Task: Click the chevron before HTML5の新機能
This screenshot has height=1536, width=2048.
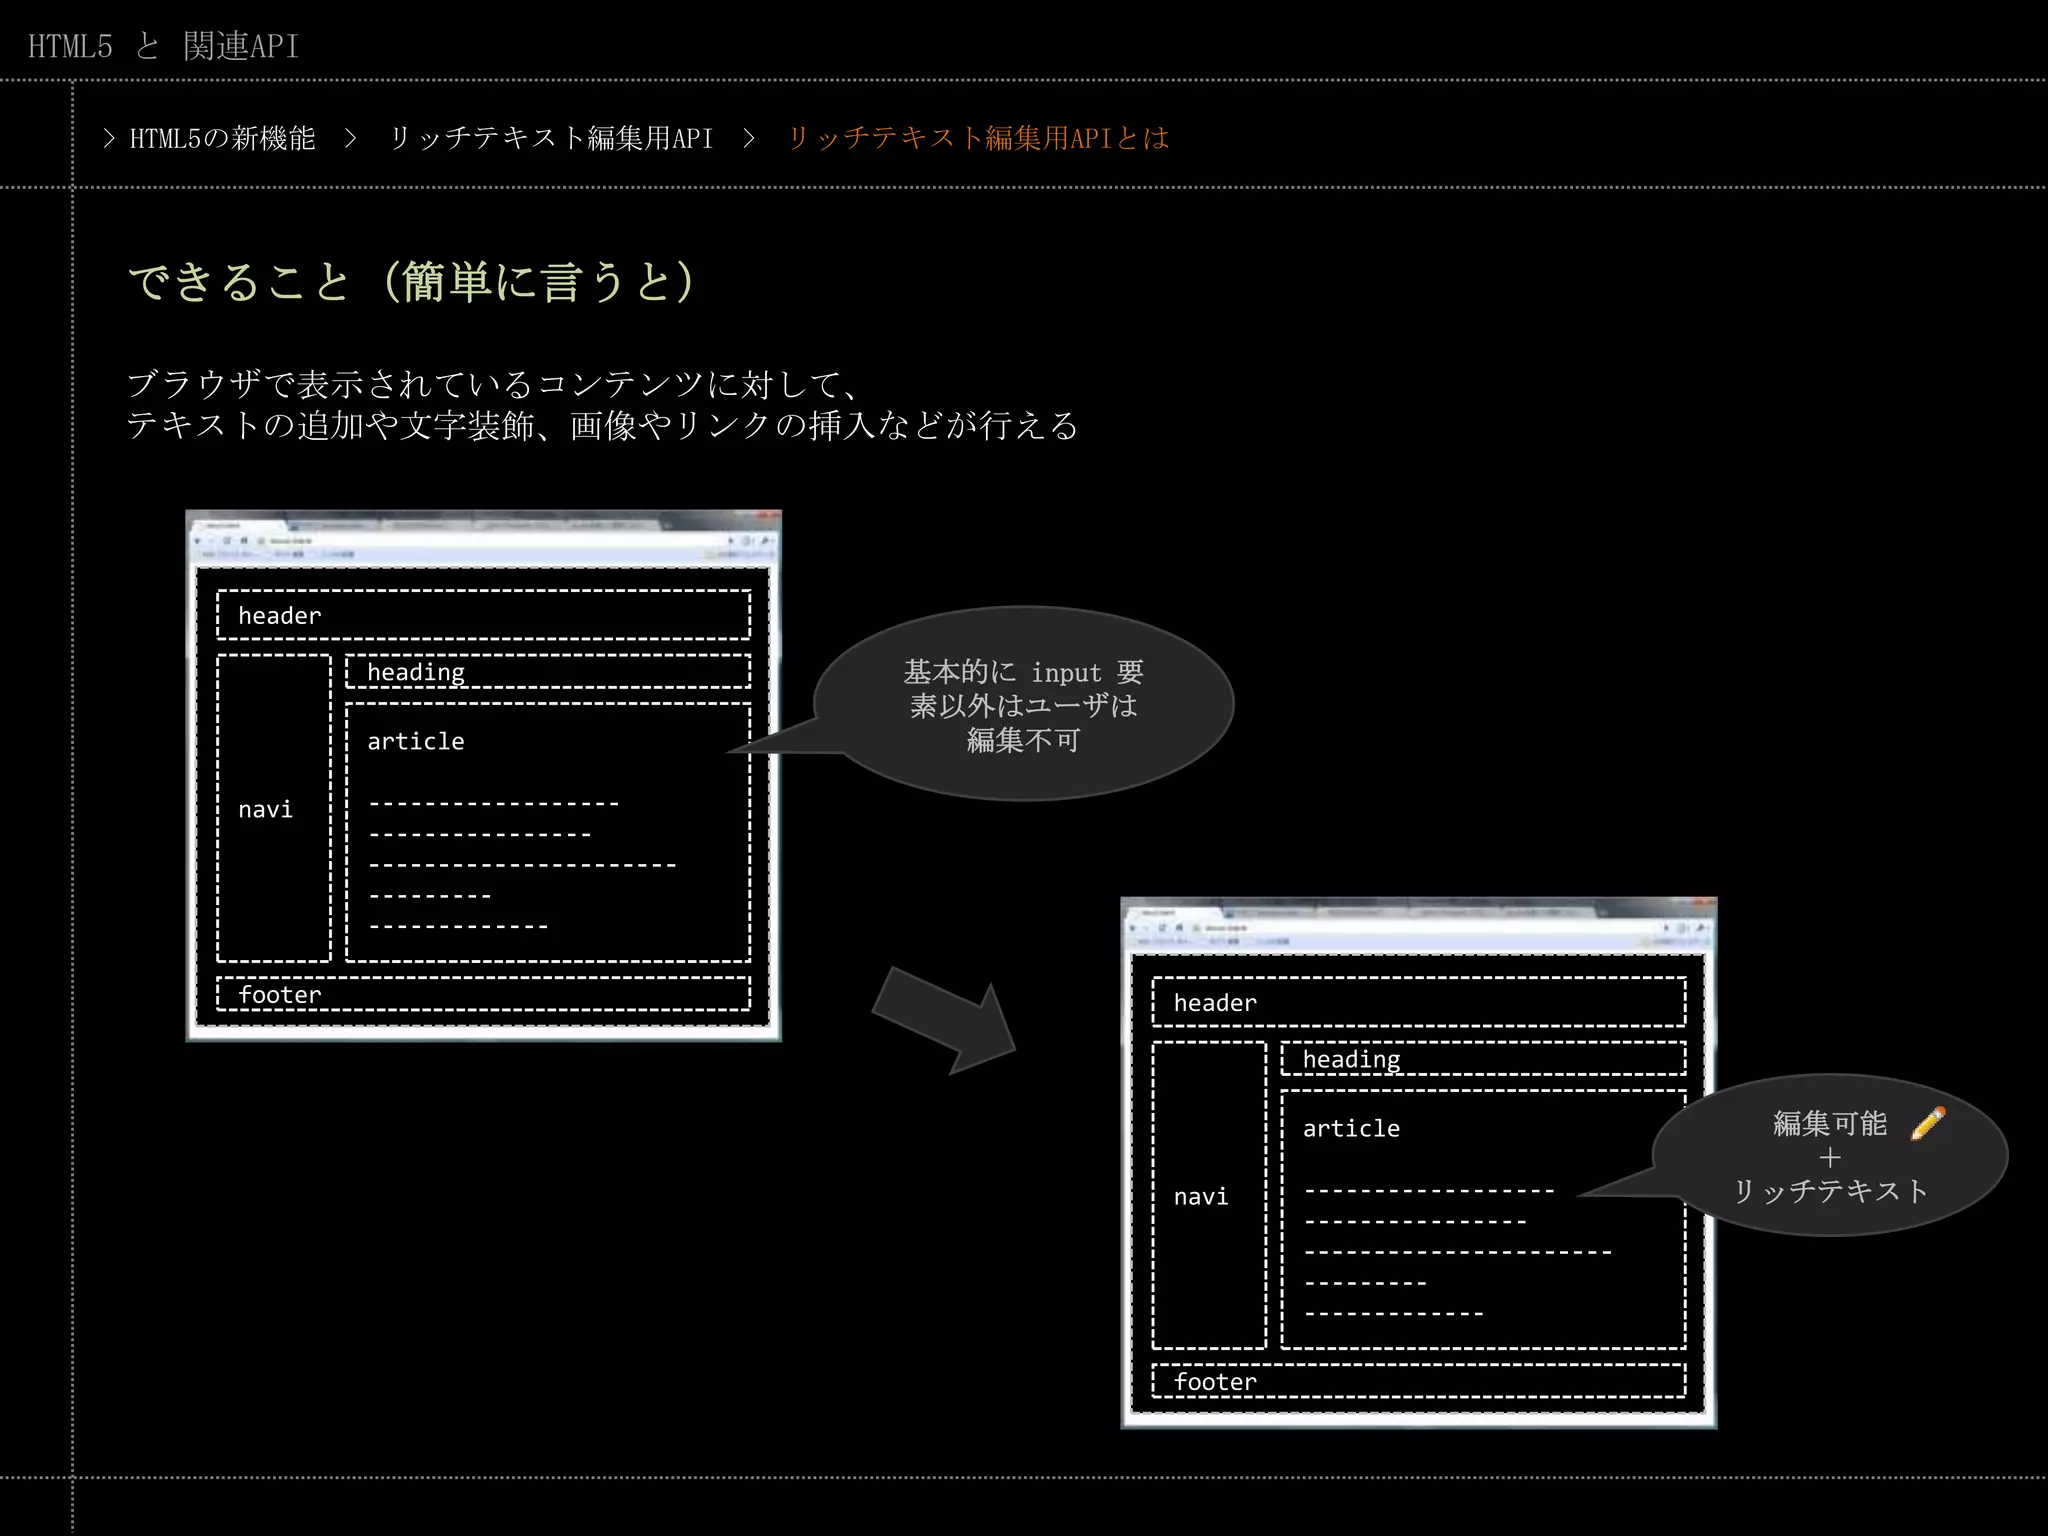Action: pyautogui.click(x=109, y=138)
